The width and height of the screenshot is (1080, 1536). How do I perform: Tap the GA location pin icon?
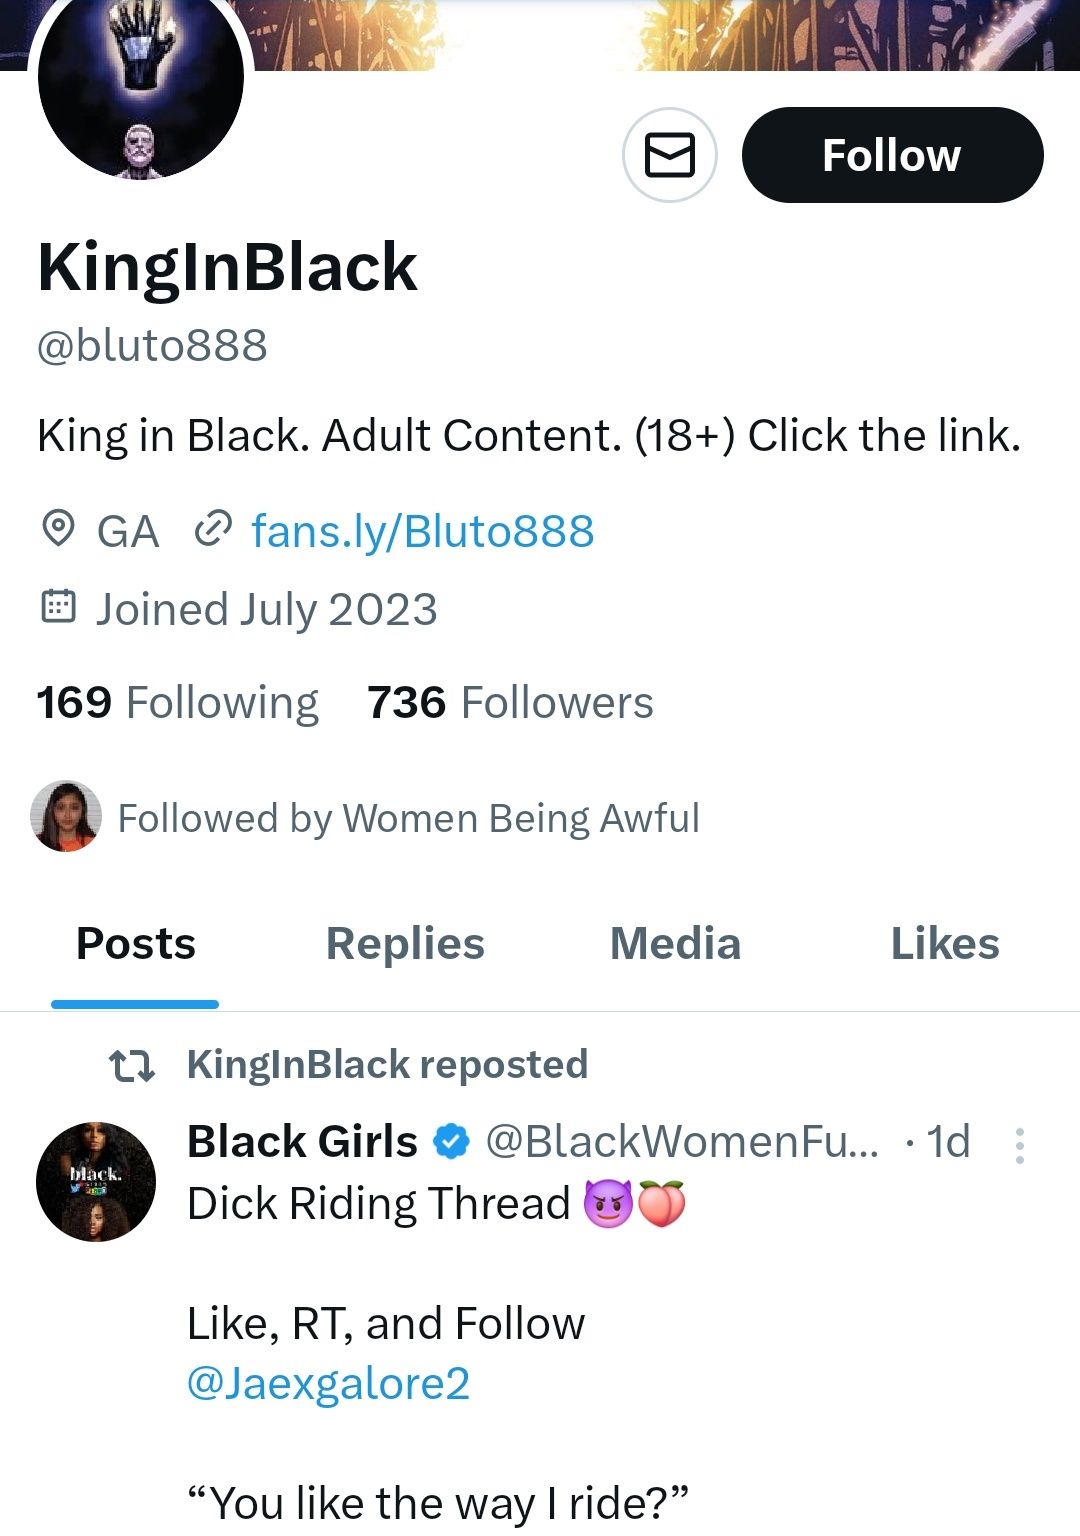pyautogui.click(x=58, y=528)
